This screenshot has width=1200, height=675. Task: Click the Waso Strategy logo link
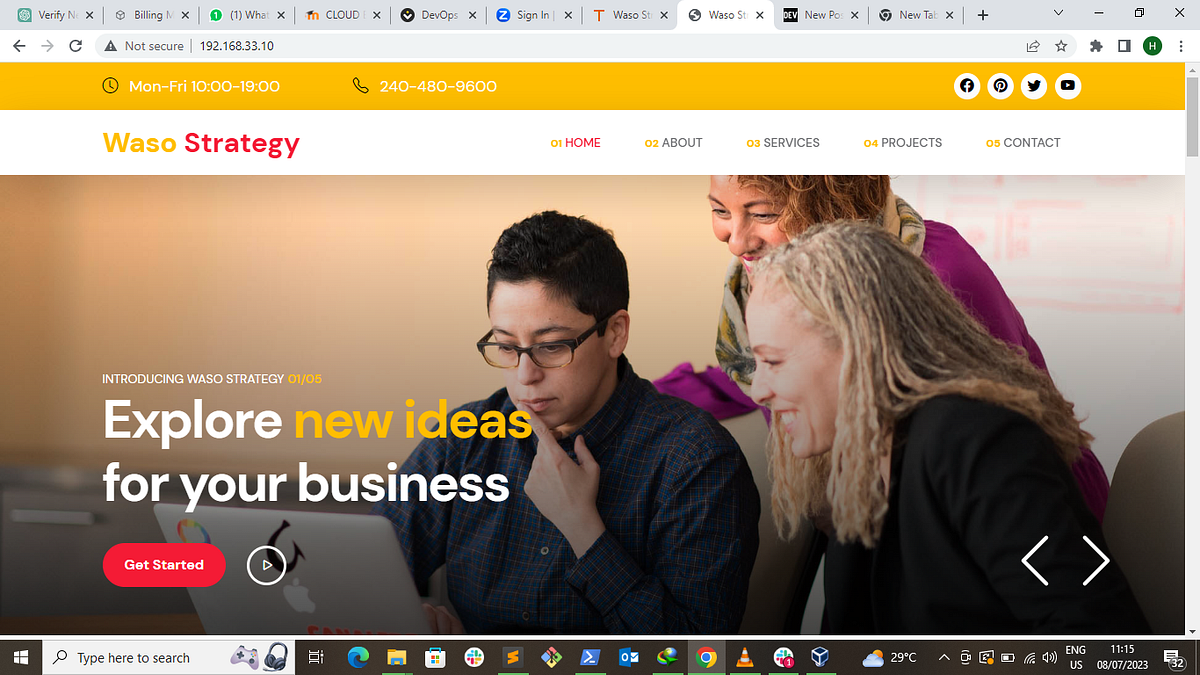(201, 143)
